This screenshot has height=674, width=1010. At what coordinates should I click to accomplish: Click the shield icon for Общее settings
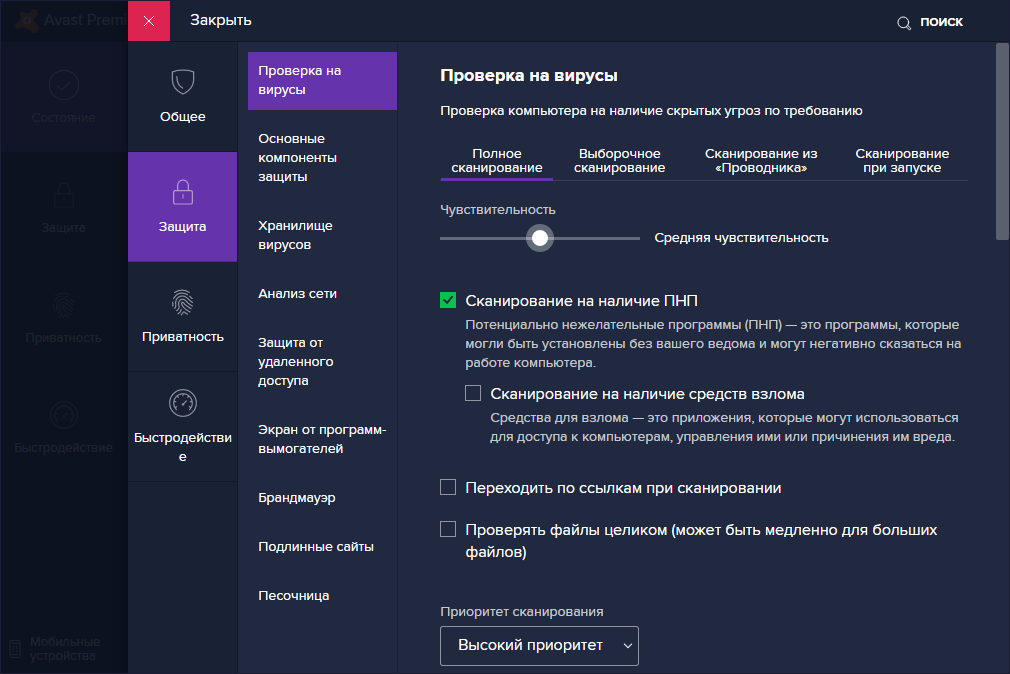coord(182,82)
